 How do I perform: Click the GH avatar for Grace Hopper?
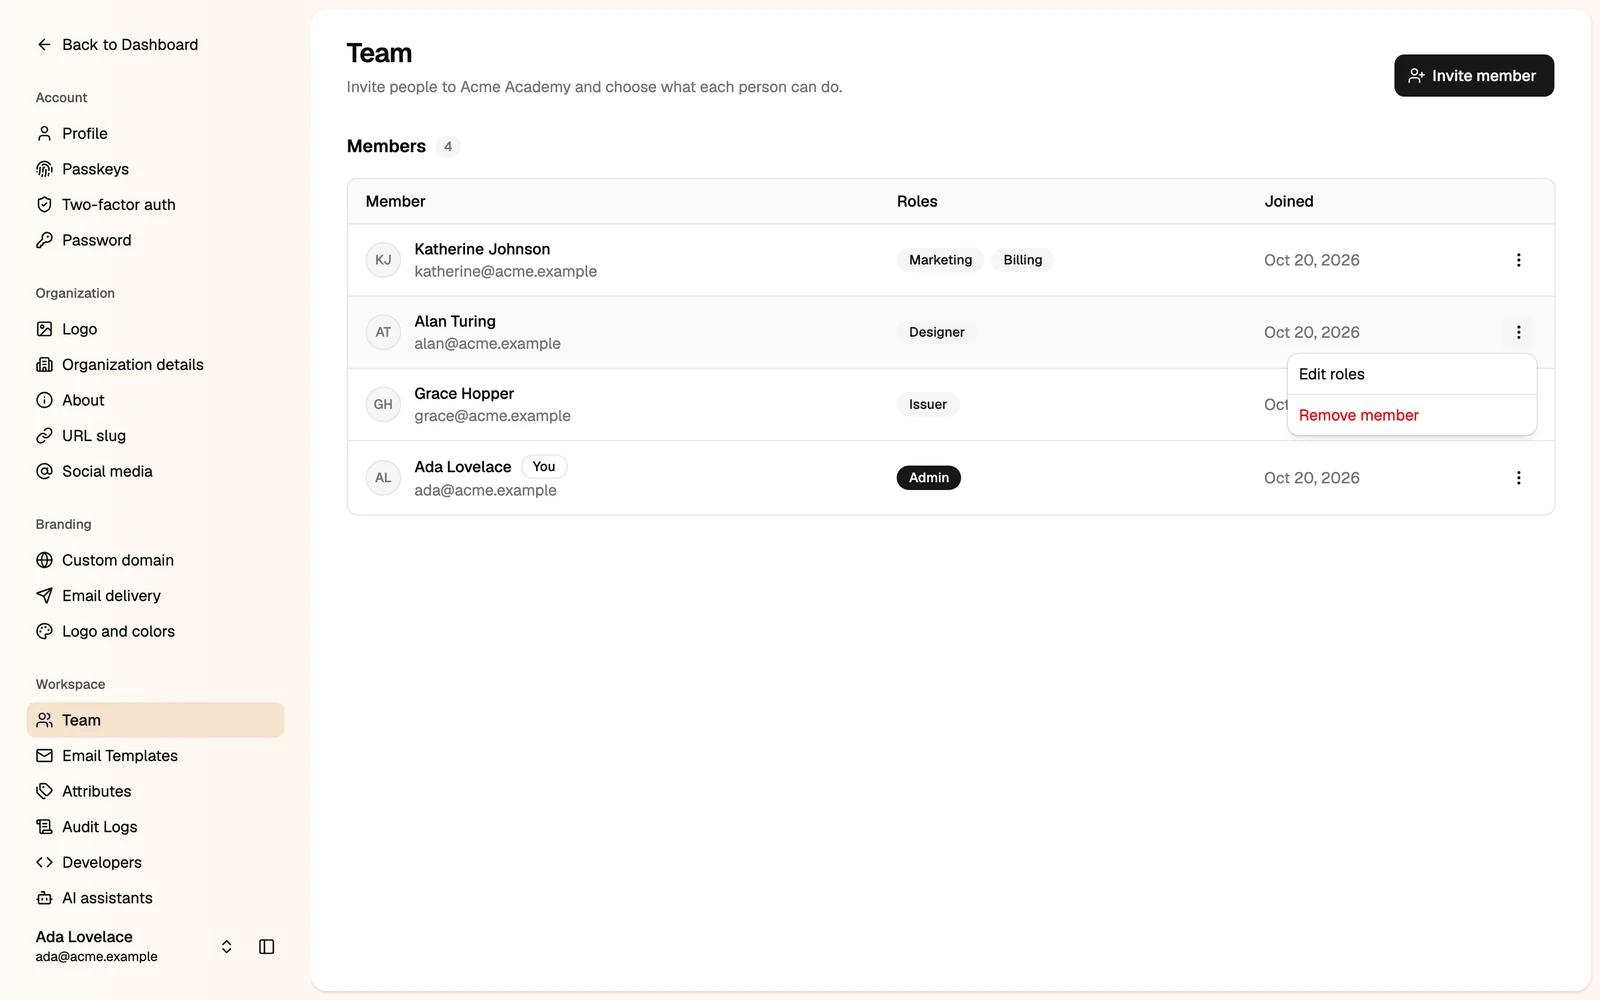click(383, 404)
